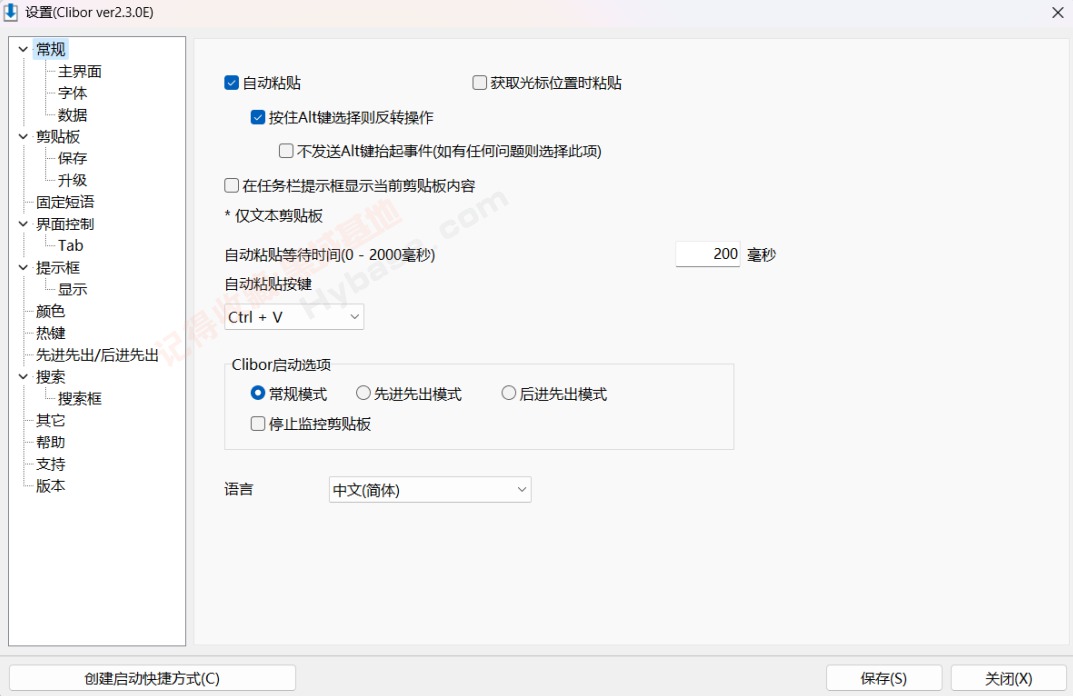Check 在任务栏提示框显示当前剪贴板内容 option
1073x696 pixels.
[232, 185]
